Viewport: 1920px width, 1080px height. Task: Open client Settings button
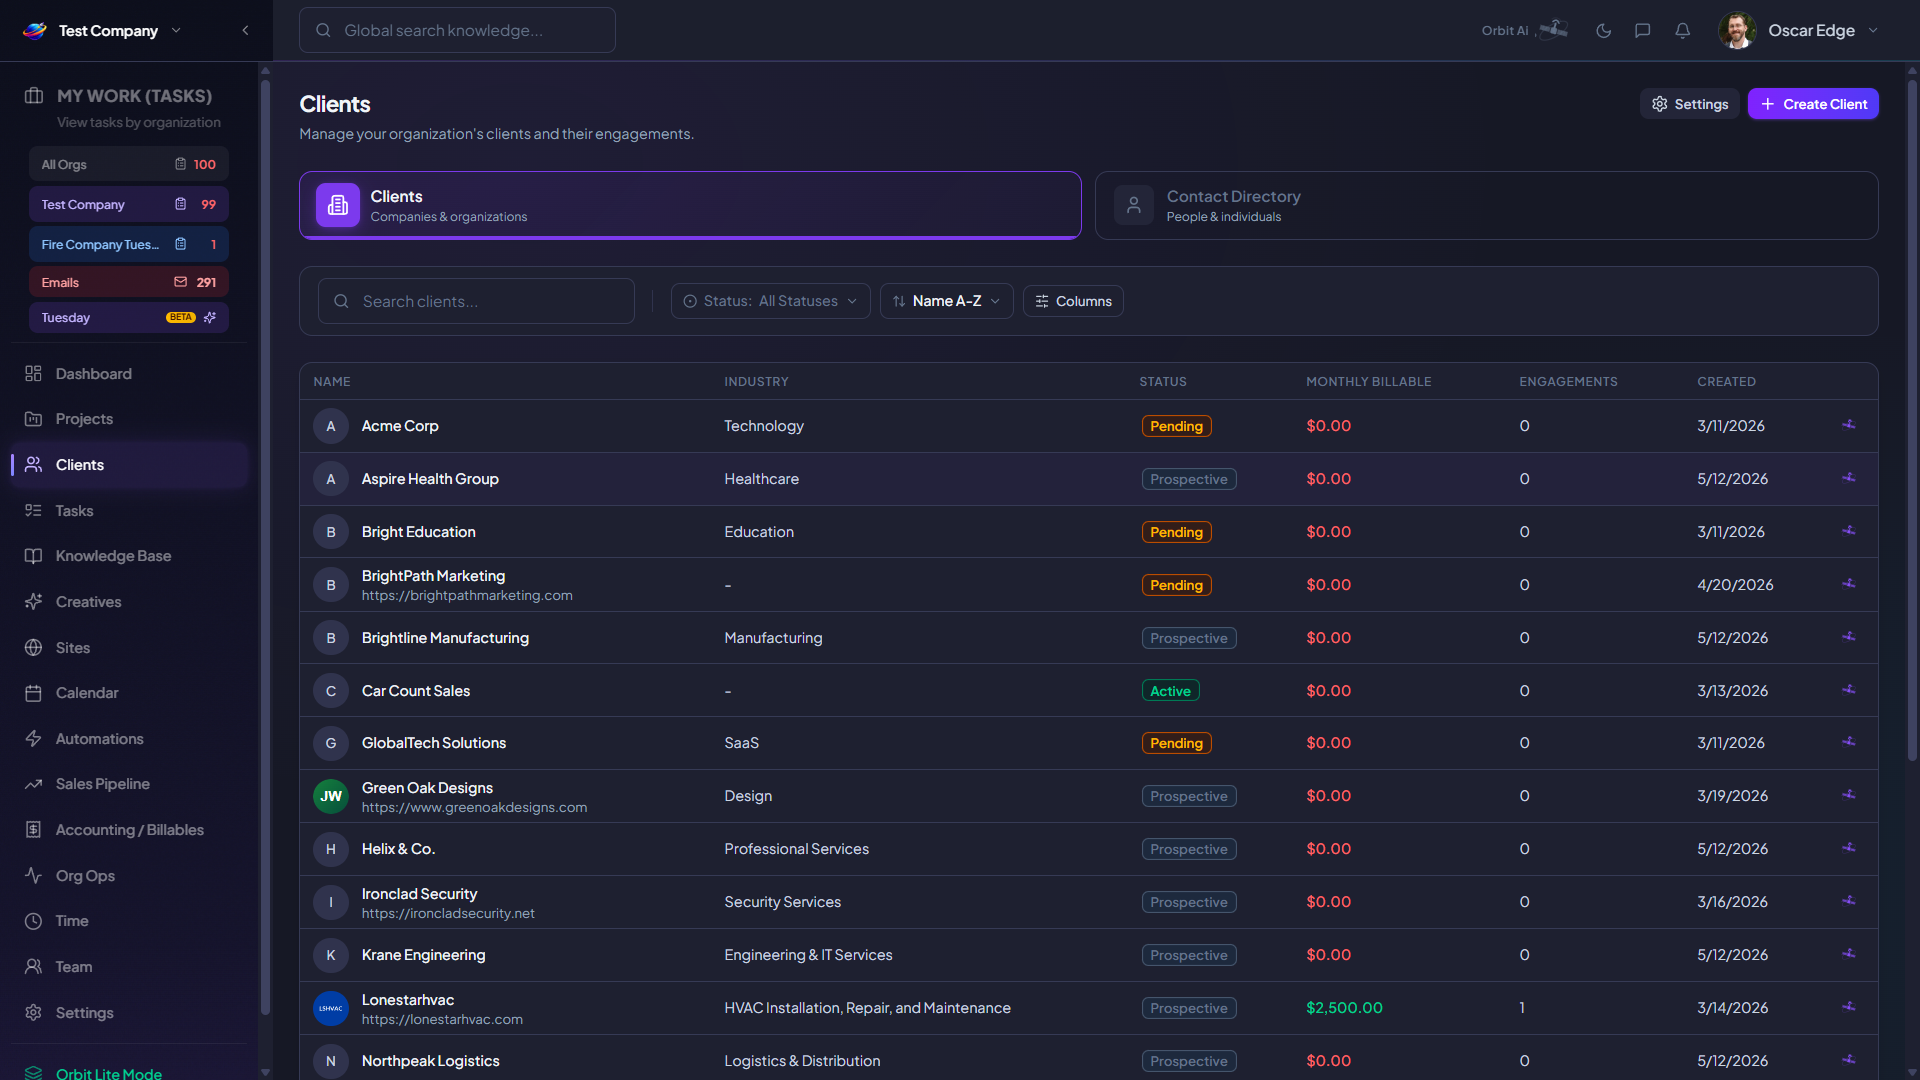click(1689, 104)
